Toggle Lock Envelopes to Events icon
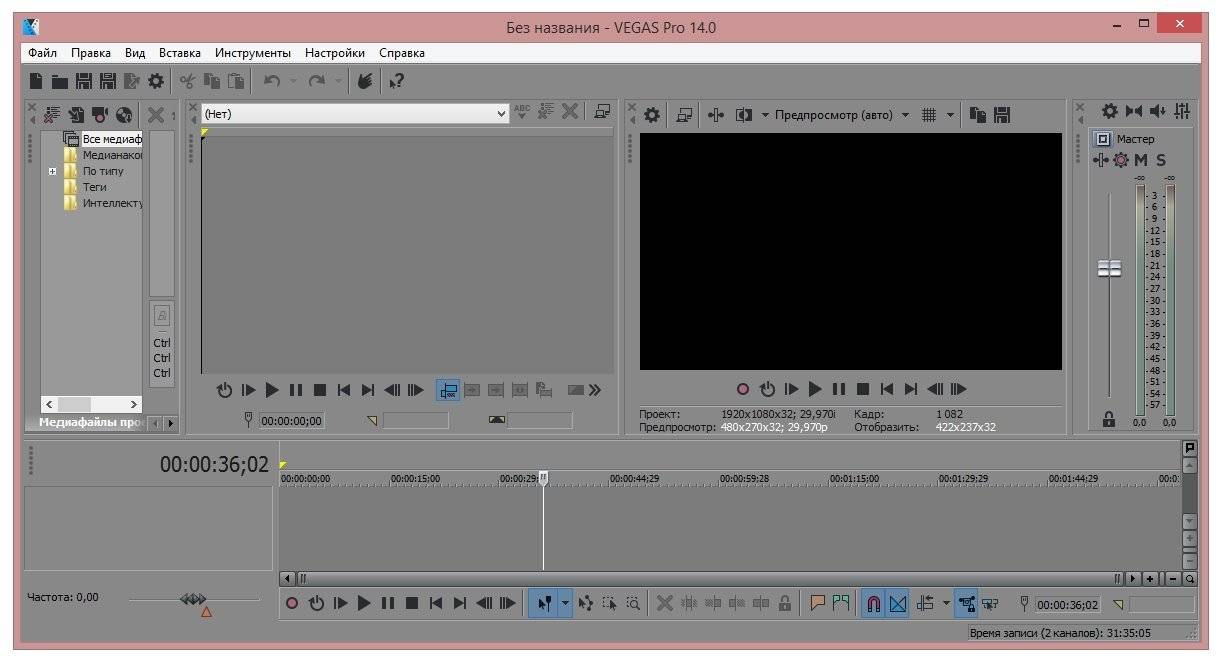The height and width of the screenshot is (669, 1226). [967, 603]
